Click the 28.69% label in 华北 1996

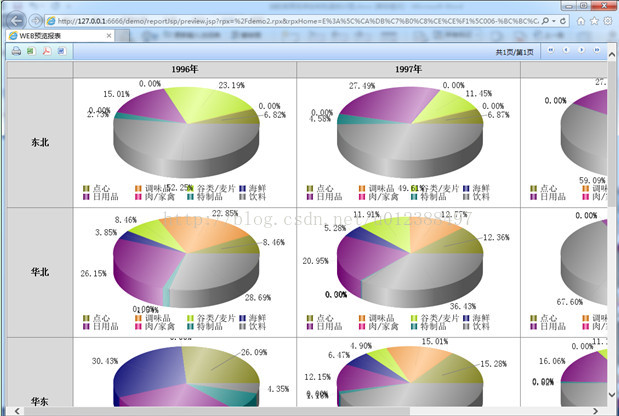pyautogui.click(x=258, y=298)
